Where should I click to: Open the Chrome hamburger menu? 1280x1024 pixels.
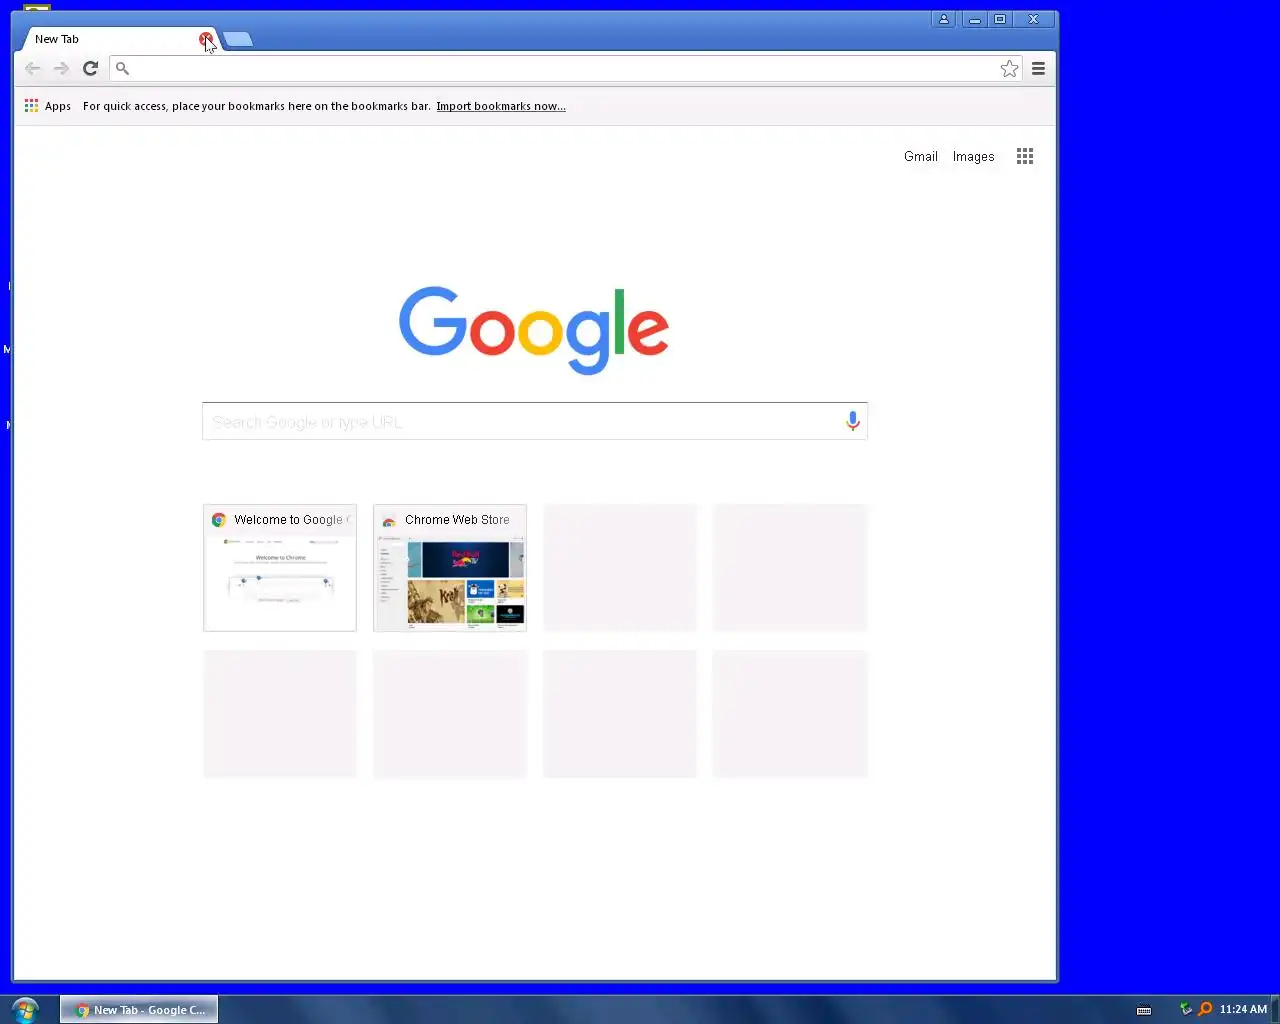(x=1038, y=68)
